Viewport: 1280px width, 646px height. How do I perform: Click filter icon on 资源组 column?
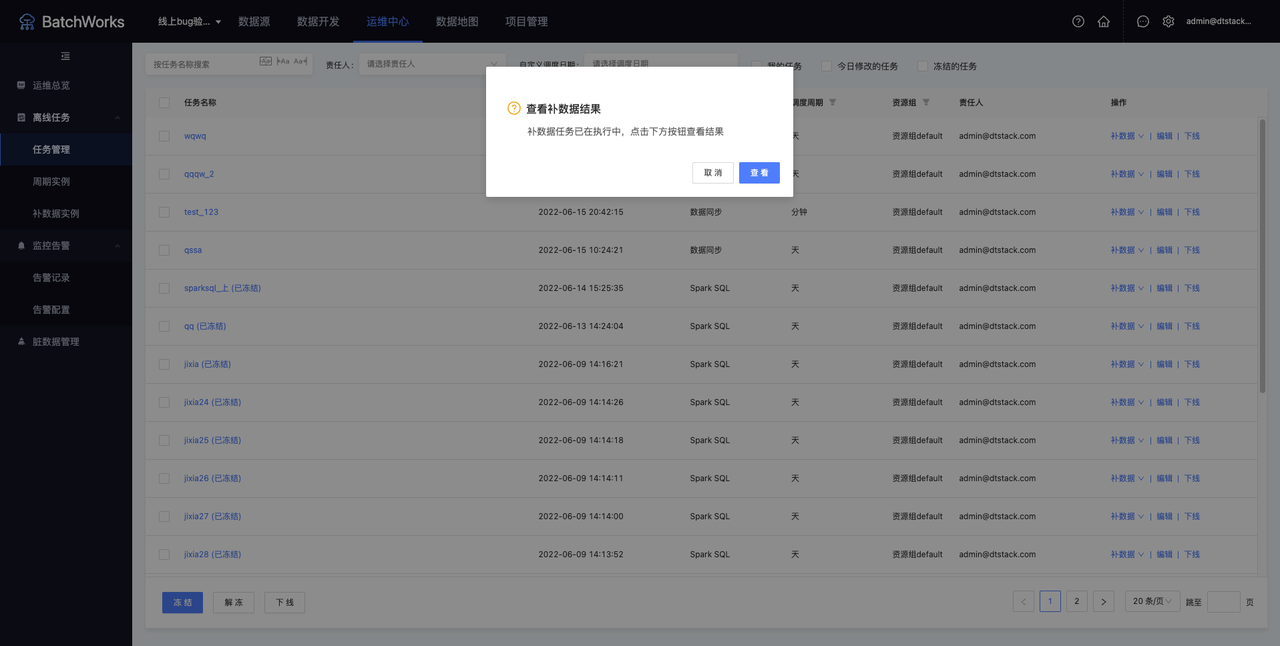926,103
